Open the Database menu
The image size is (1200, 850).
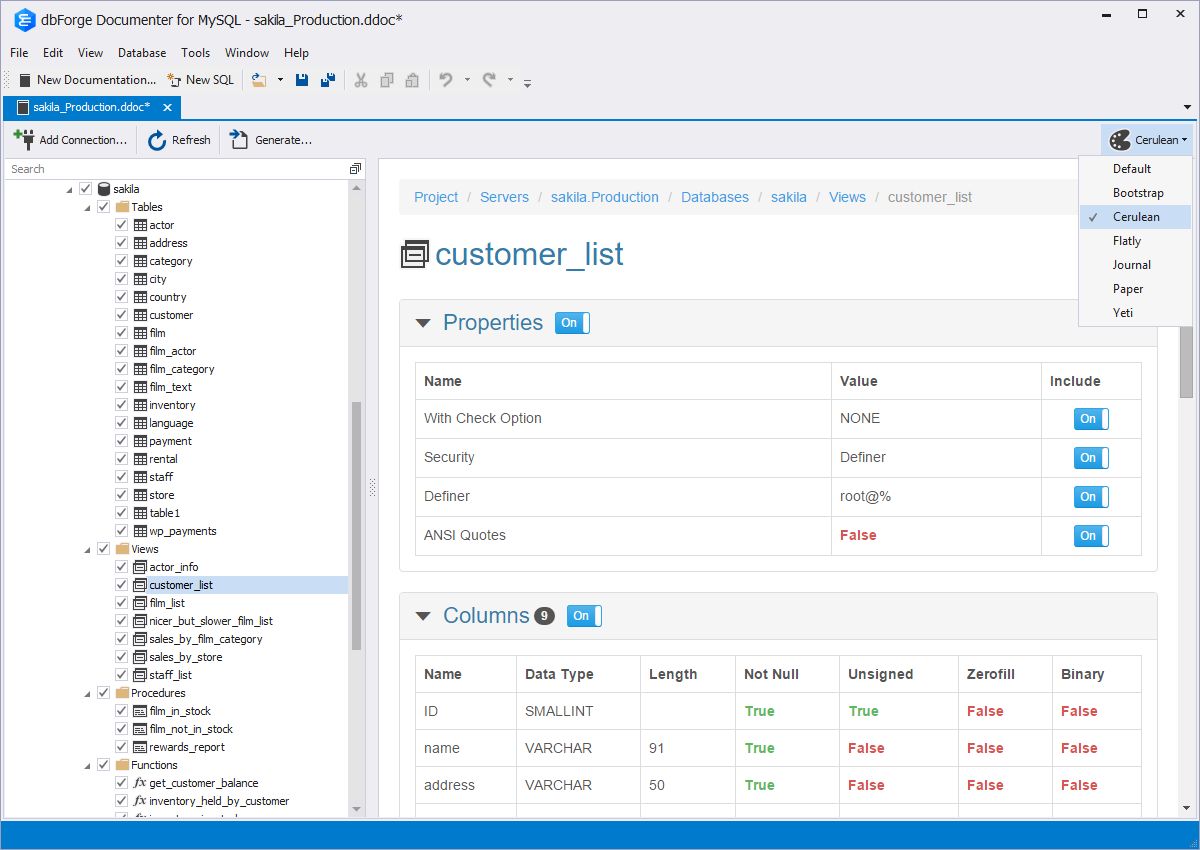141,53
